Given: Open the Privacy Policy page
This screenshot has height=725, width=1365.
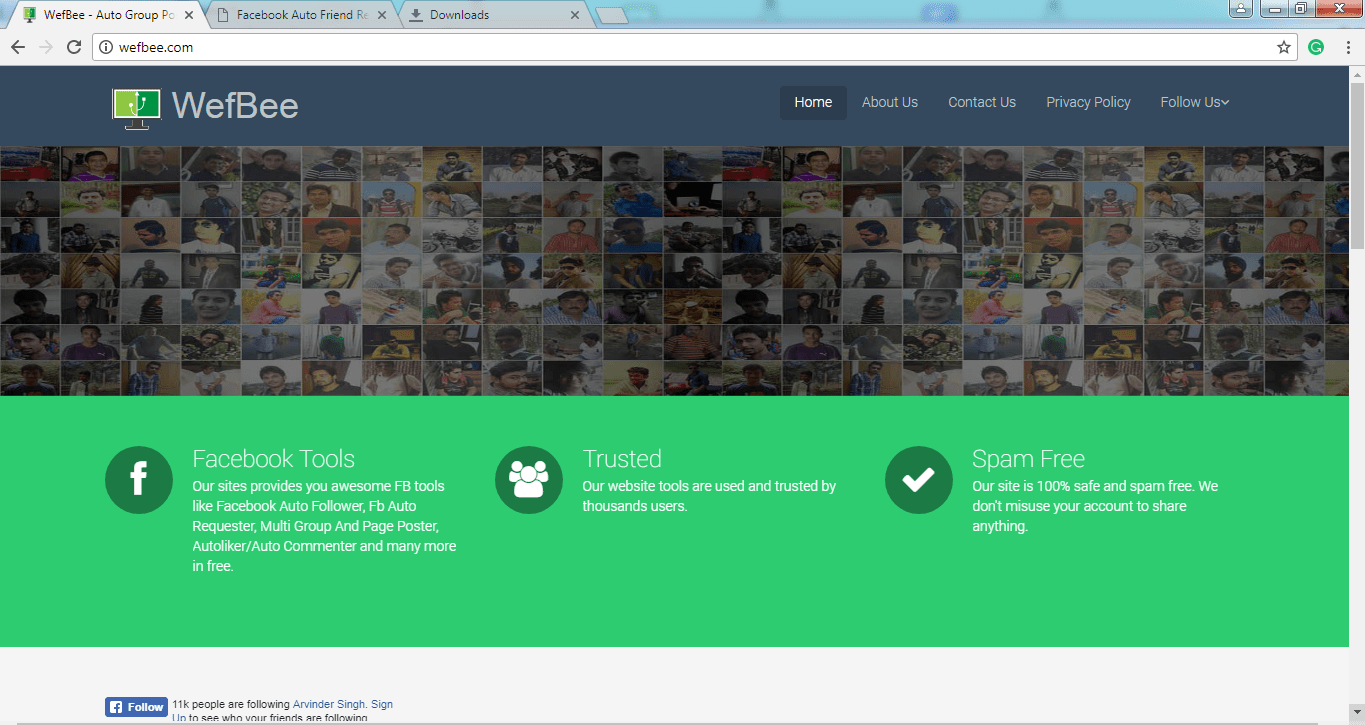Looking at the screenshot, I should [x=1088, y=102].
